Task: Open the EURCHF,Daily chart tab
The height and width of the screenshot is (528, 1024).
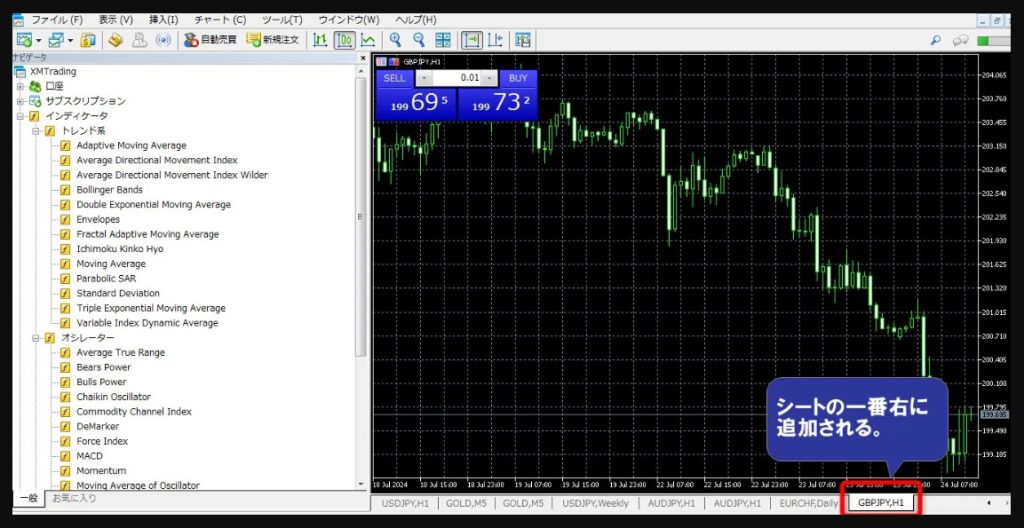Action: coord(808,503)
